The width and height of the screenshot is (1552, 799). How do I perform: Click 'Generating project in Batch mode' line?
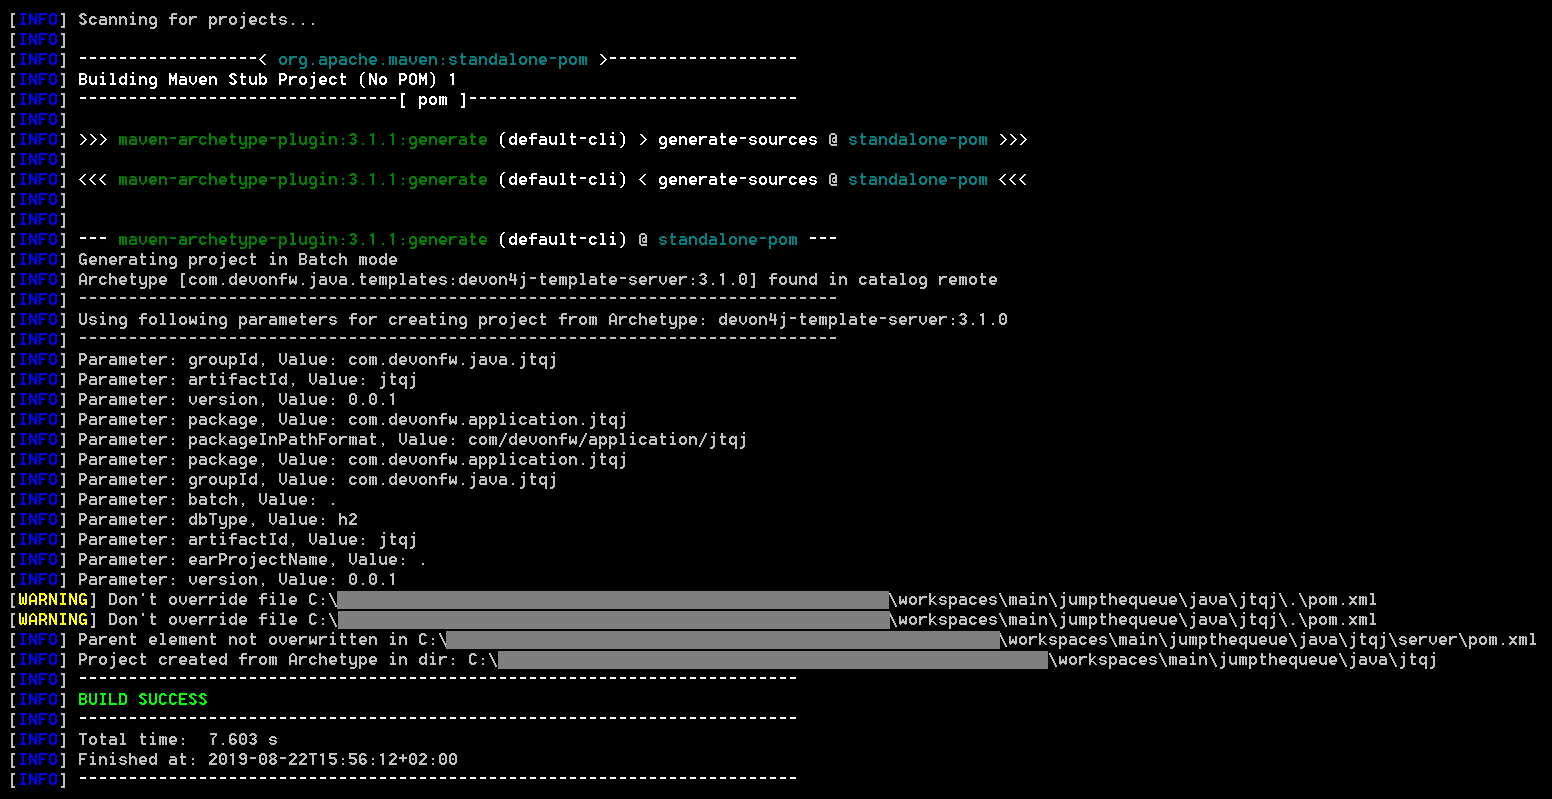tap(238, 260)
